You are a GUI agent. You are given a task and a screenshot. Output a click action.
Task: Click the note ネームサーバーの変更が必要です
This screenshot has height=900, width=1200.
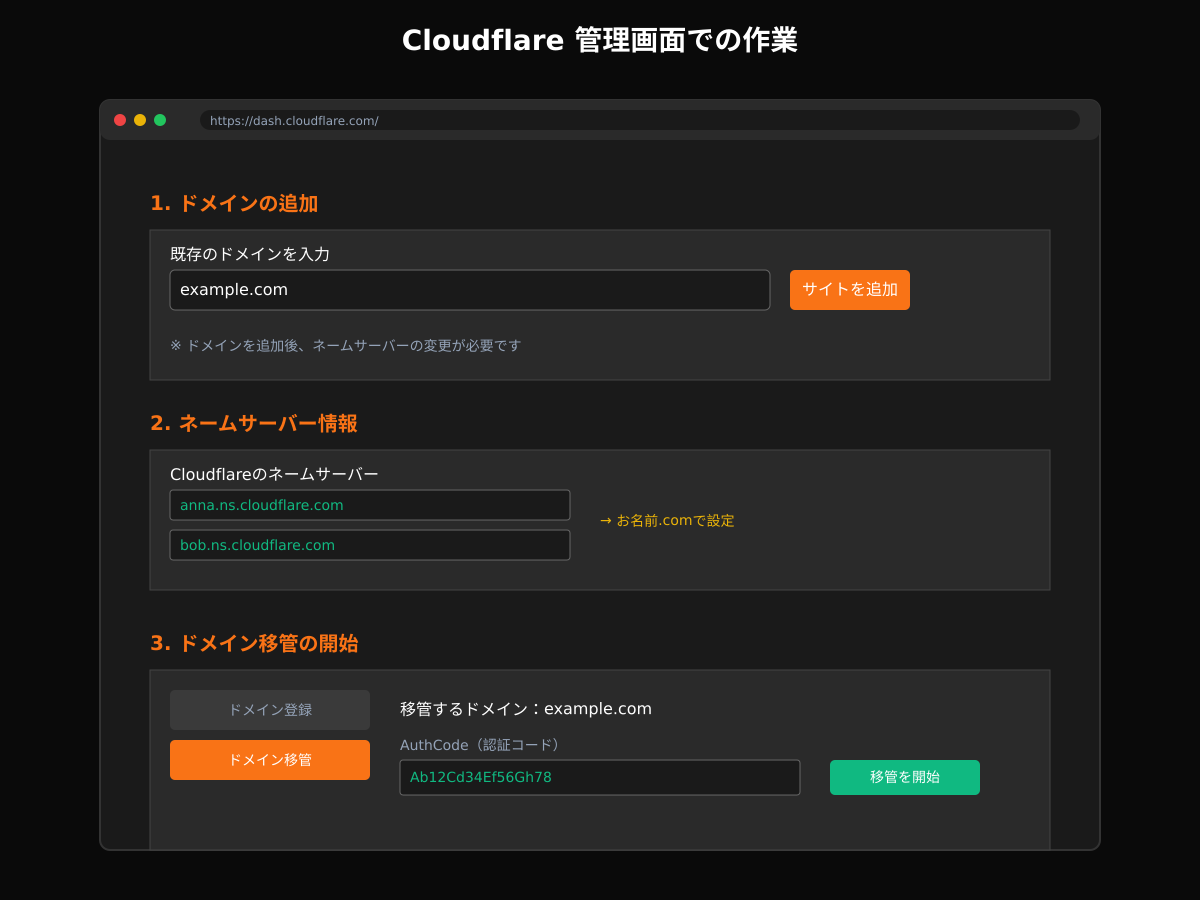pos(417,345)
